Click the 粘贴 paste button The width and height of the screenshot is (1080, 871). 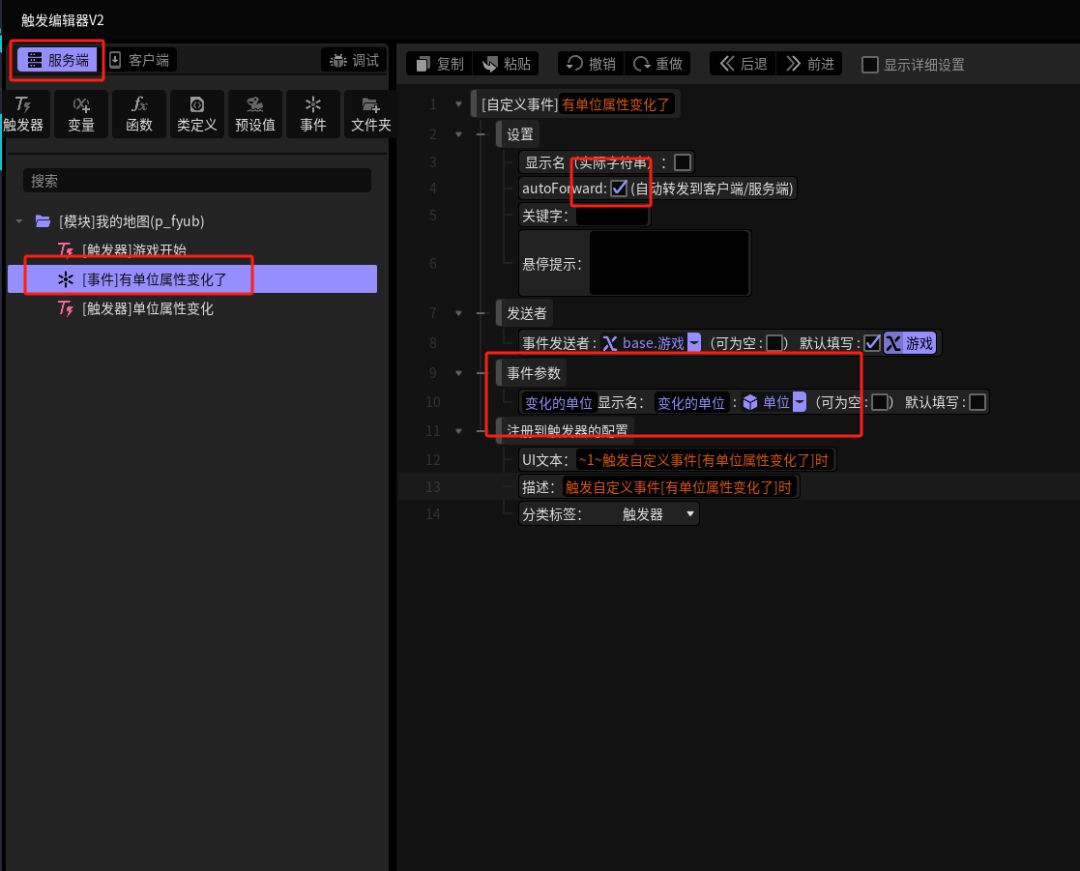point(506,64)
